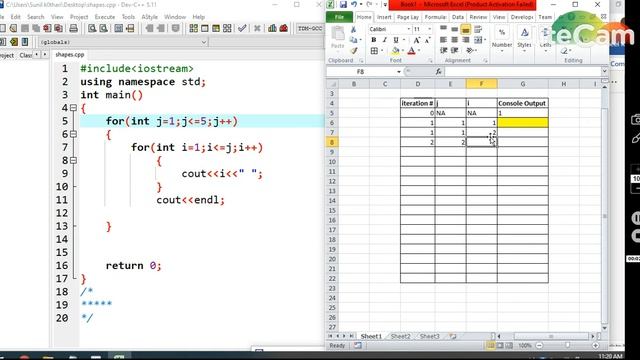This screenshot has height=360, width=640.
Task: Open the Tools menu in Dev-C++
Action: [128, 17]
